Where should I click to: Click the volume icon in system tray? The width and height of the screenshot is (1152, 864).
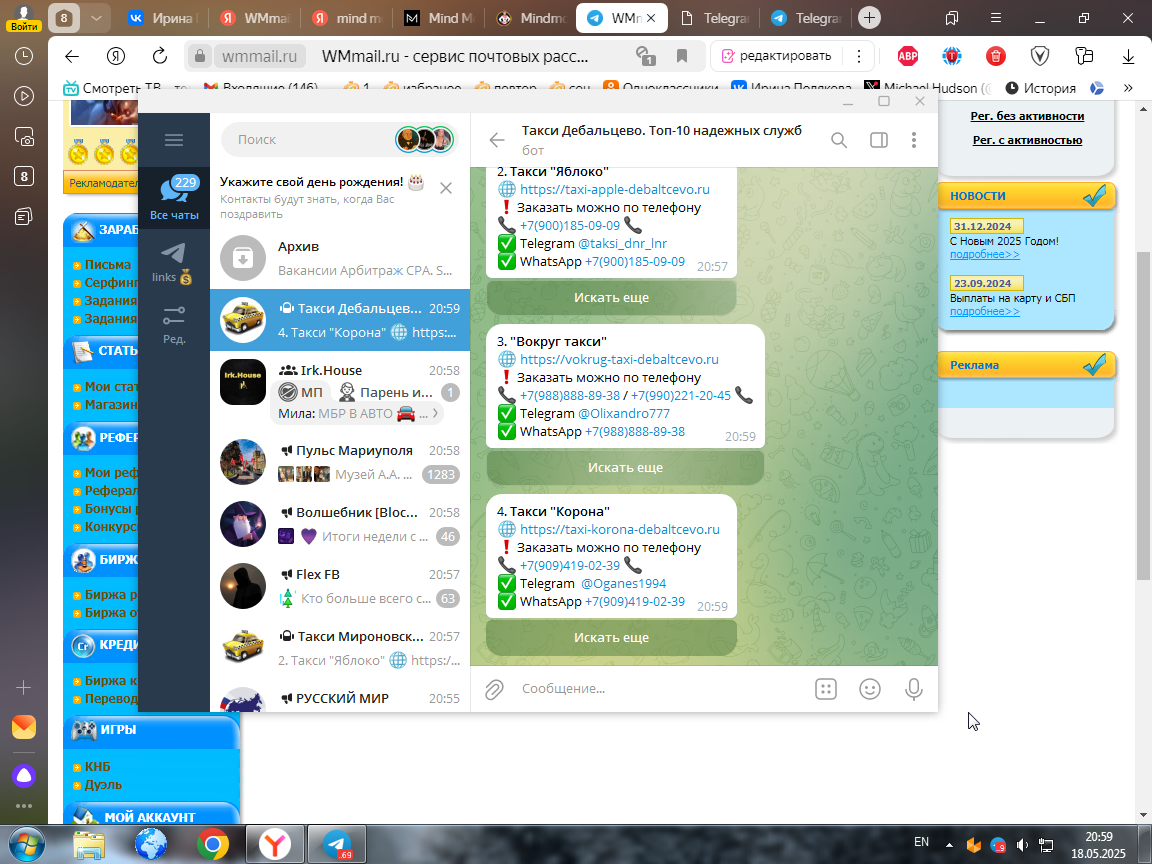point(1022,845)
